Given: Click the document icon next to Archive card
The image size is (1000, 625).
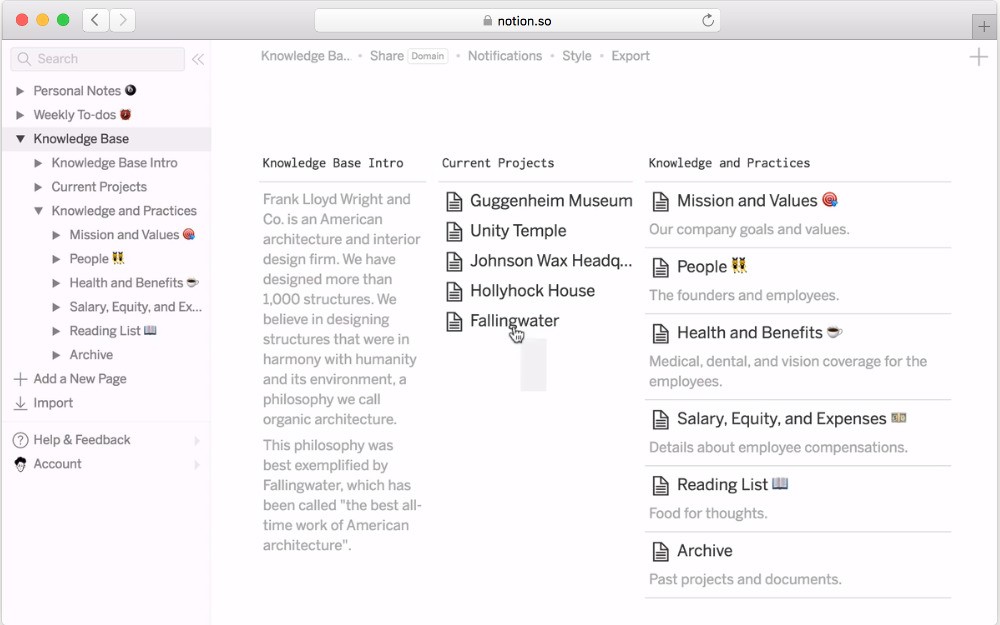Looking at the screenshot, I should [x=660, y=551].
